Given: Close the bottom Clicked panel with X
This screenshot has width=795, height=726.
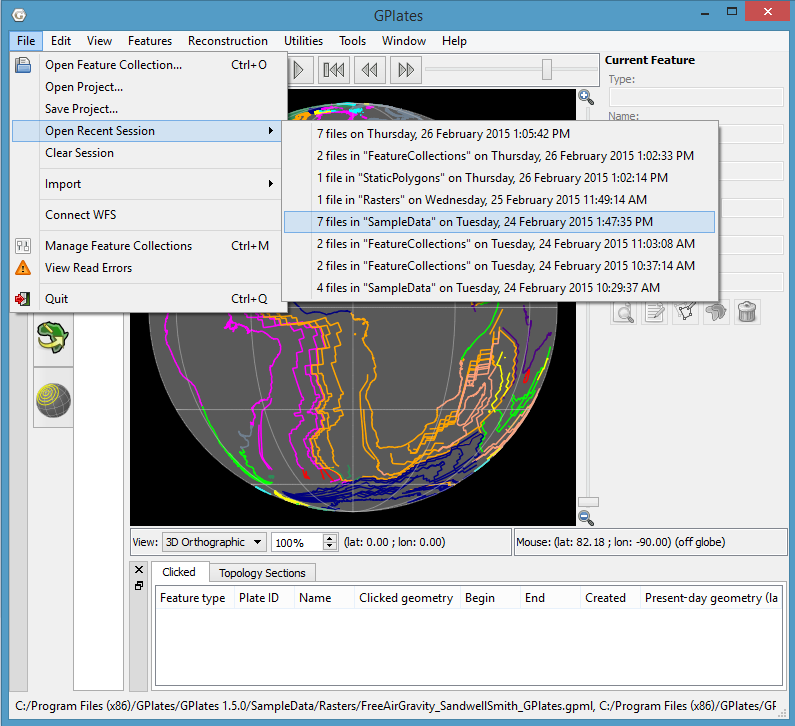Looking at the screenshot, I should 139,570.
